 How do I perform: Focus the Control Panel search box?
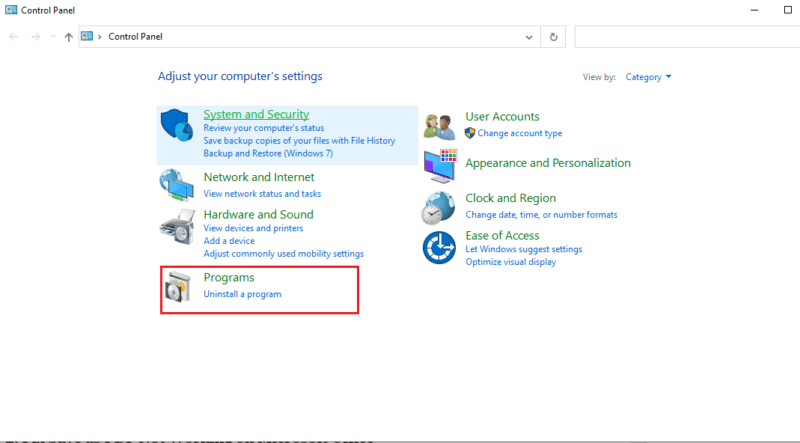[687, 37]
